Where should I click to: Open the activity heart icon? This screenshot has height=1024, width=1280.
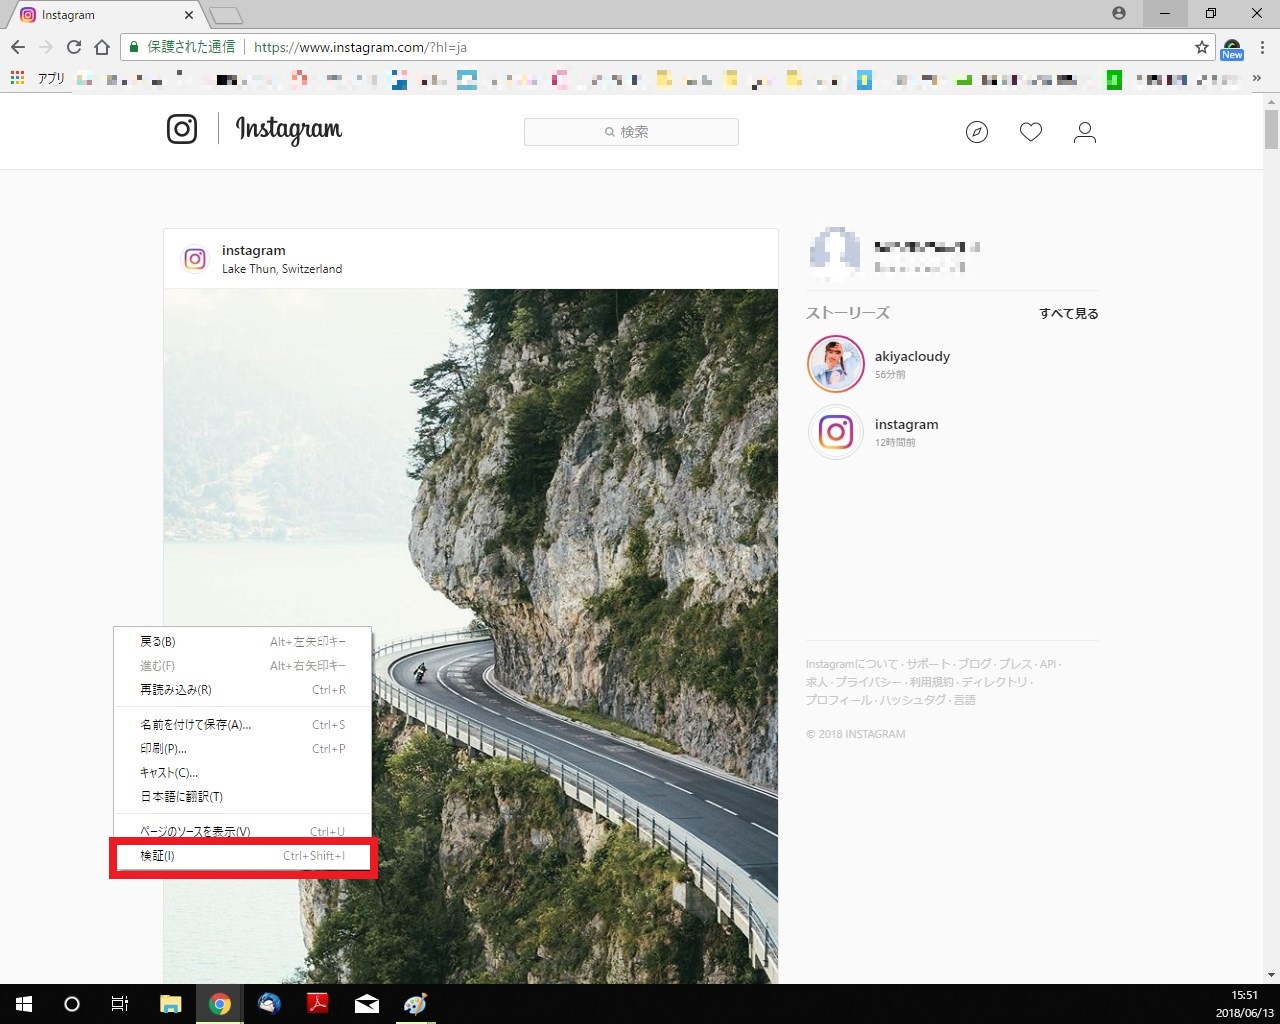click(1031, 132)
